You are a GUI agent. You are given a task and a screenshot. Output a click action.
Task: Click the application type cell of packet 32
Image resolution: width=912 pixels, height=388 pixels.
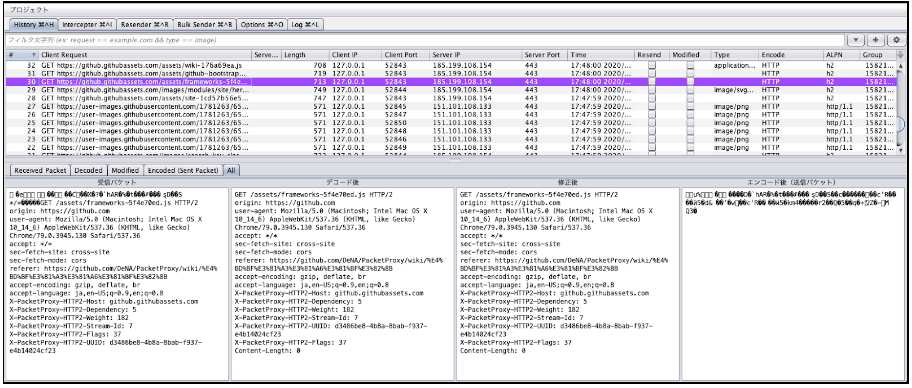pyautogui.click(x=735, y=66)
